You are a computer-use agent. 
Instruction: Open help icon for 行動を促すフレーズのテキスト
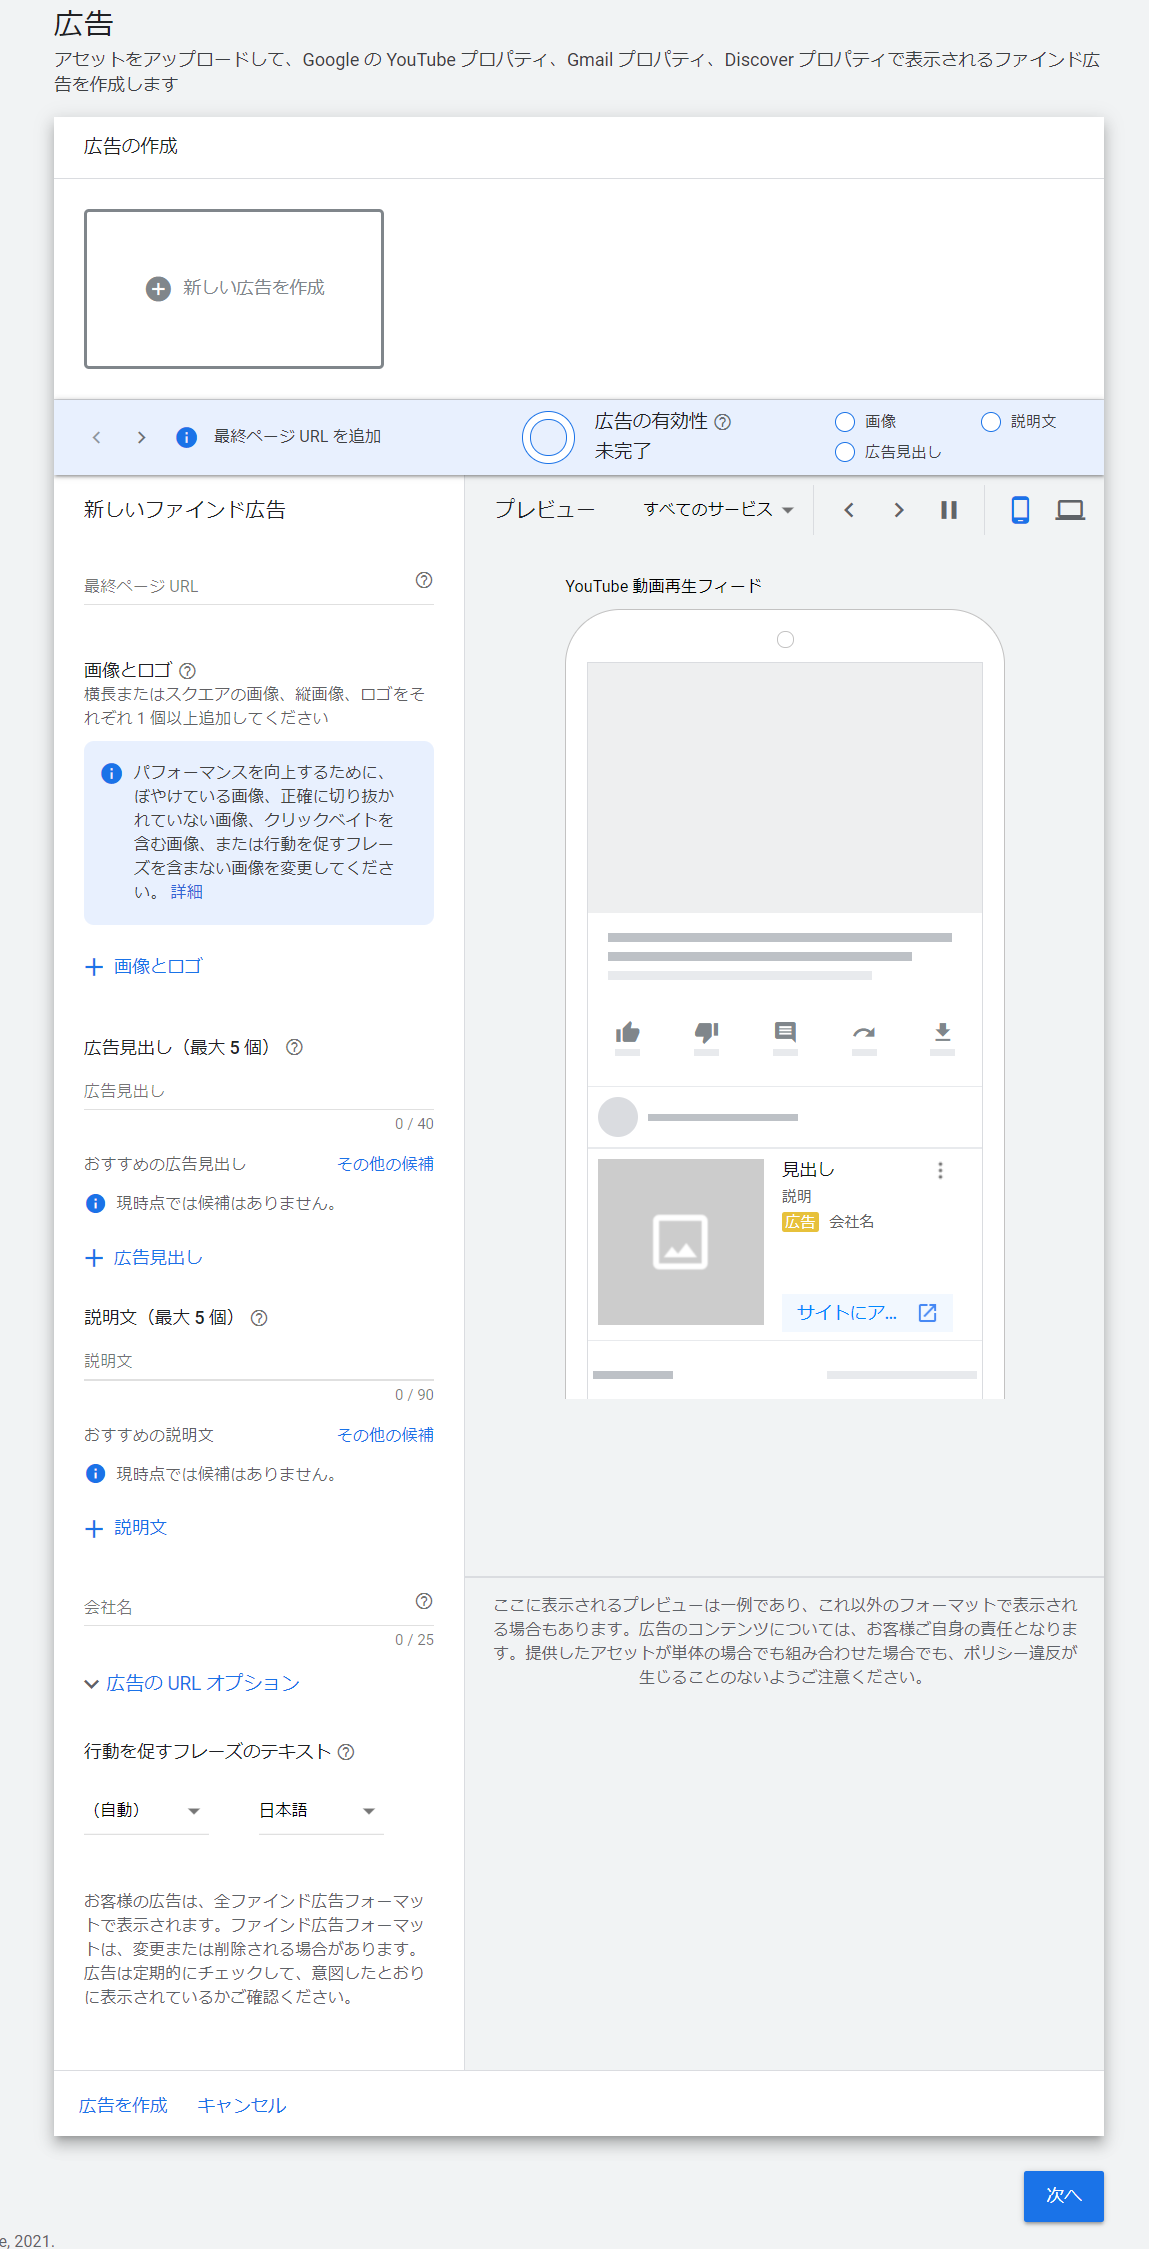coord(346,1752)
